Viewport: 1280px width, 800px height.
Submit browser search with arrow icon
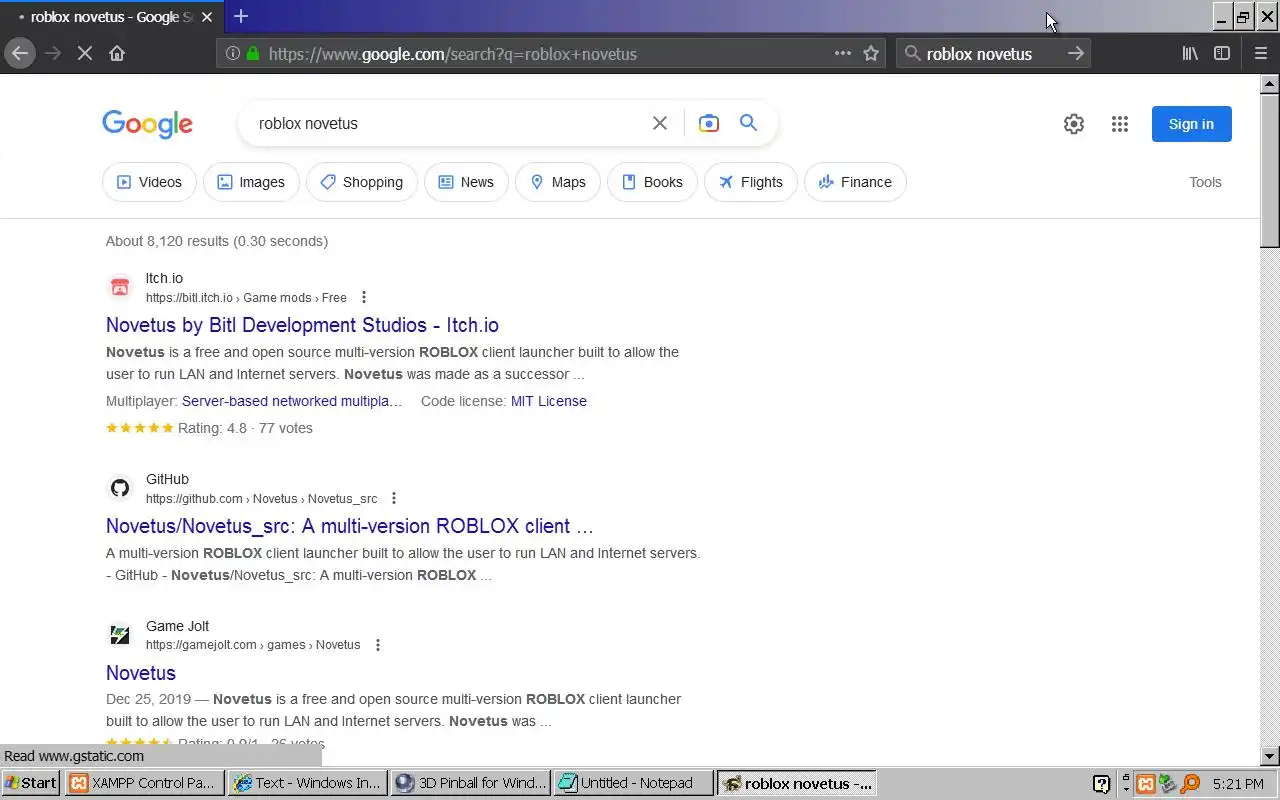1075,54
